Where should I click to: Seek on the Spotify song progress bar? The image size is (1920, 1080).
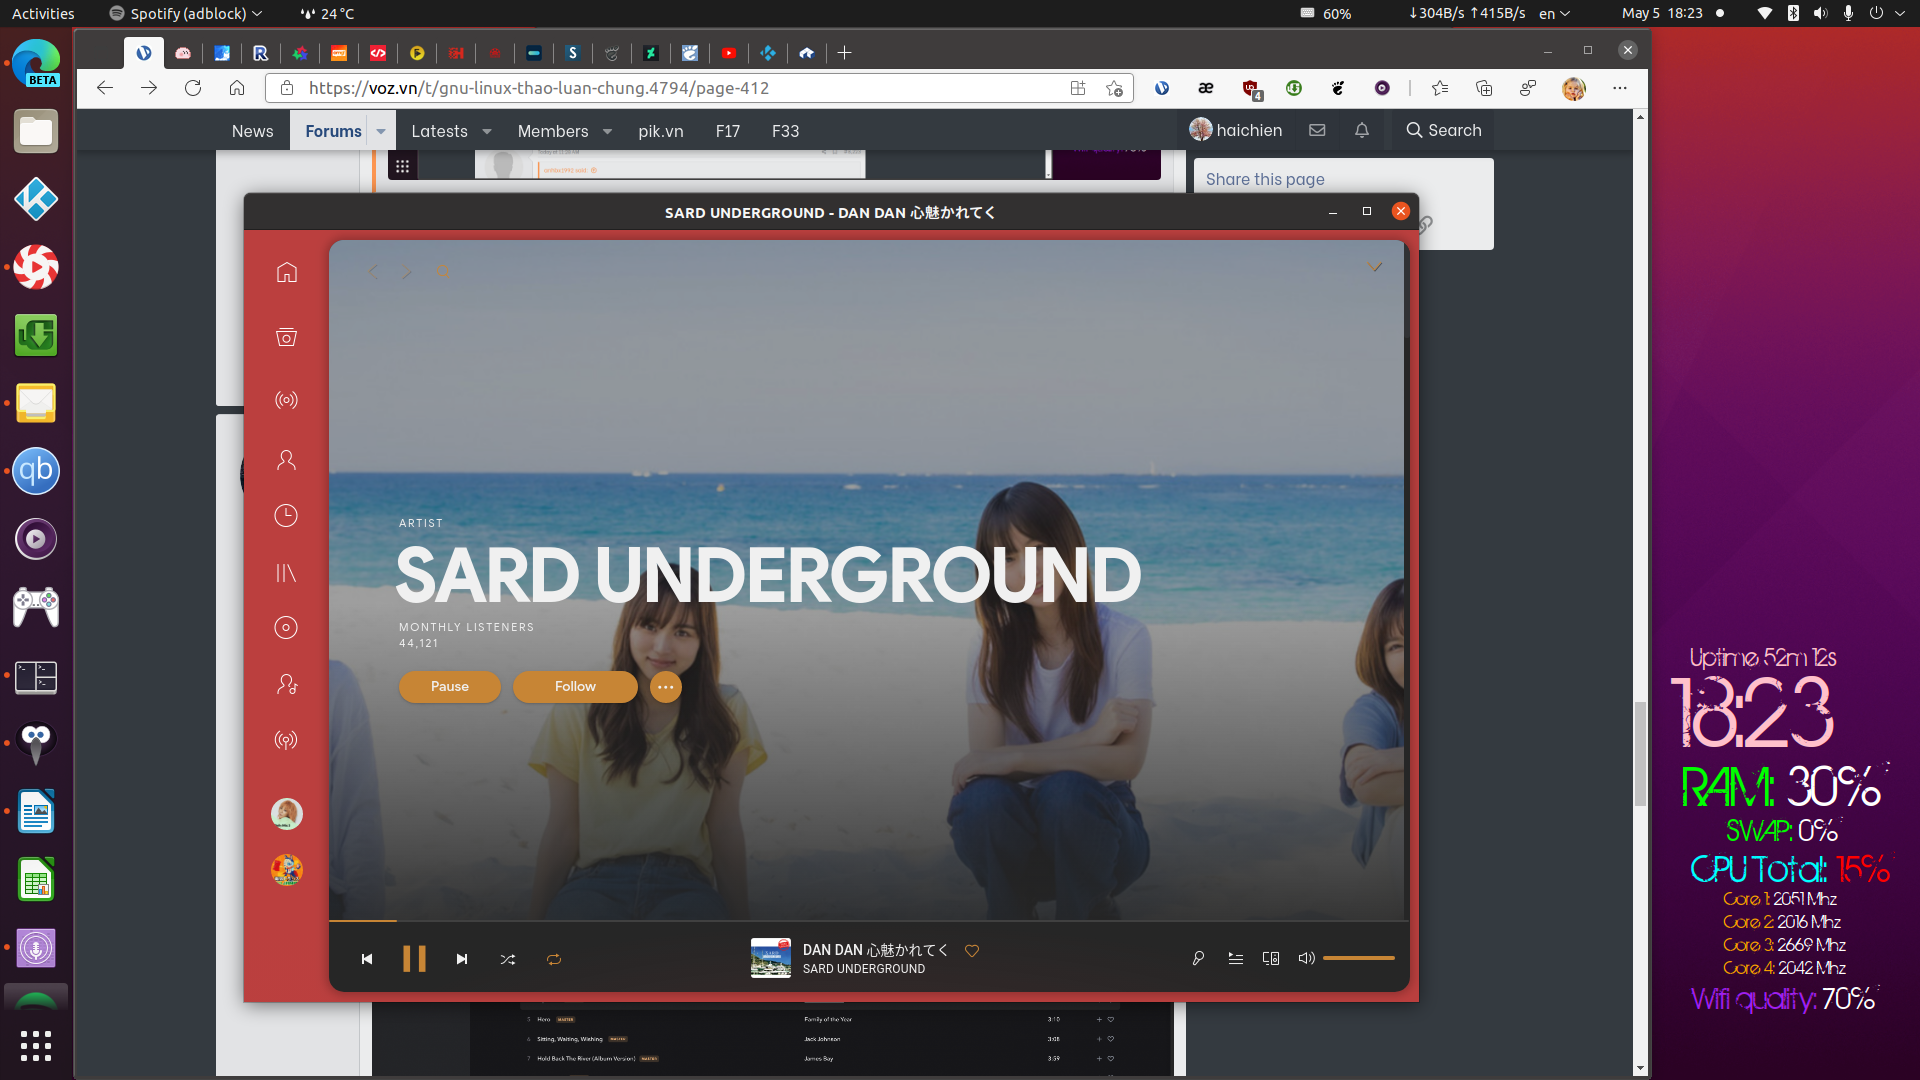[x=867, y=920]
